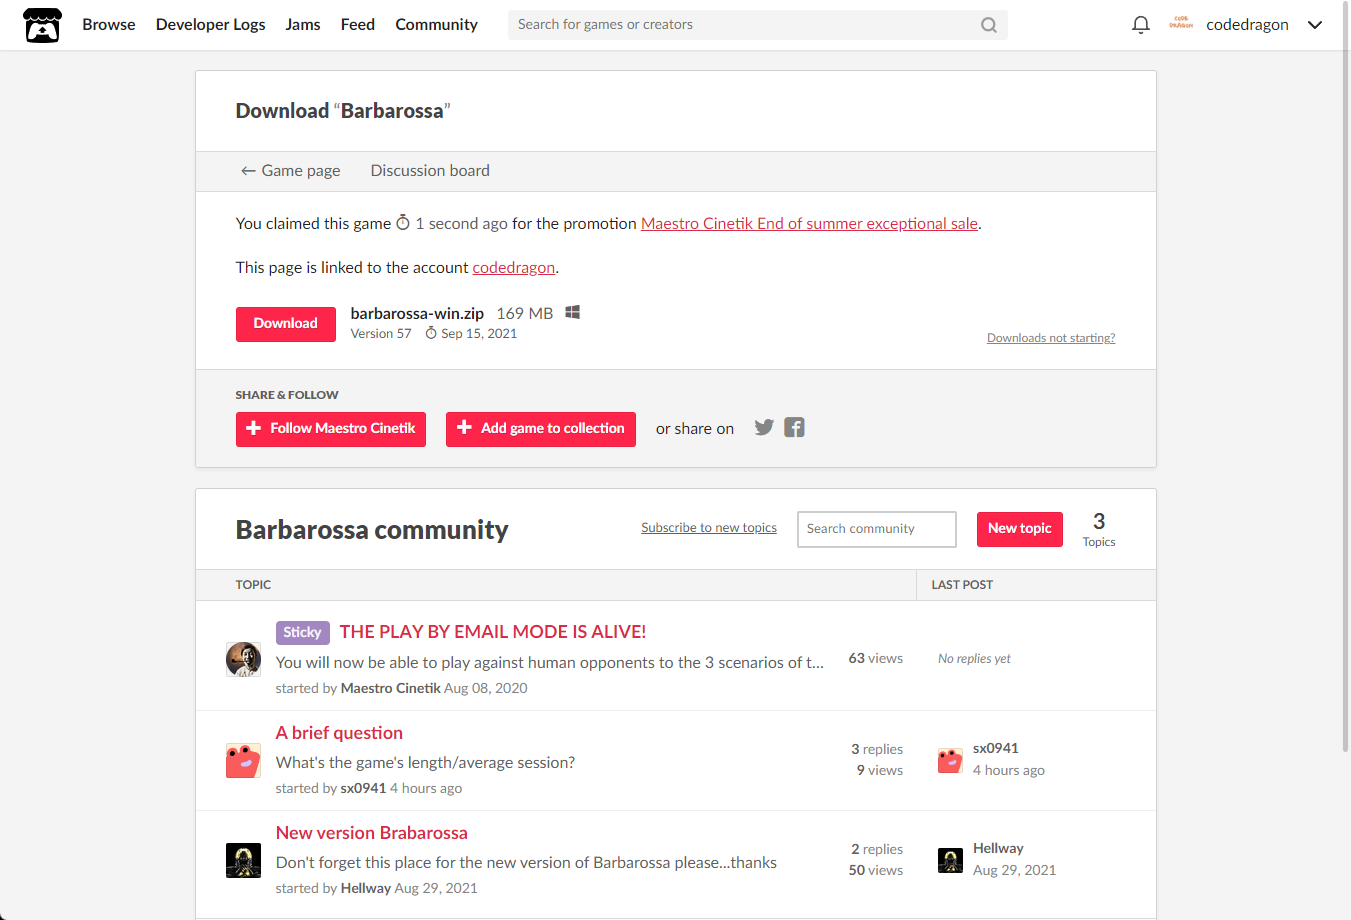Share the game on Facebook
The image size is (1351, 920).
coord(794,427)
